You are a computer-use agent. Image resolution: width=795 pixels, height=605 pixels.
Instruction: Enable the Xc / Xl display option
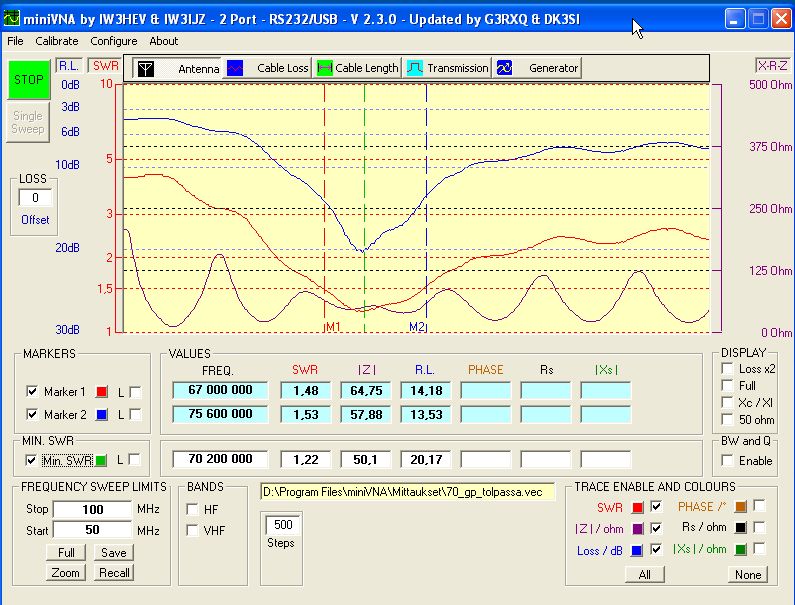[x=728, y=402]
